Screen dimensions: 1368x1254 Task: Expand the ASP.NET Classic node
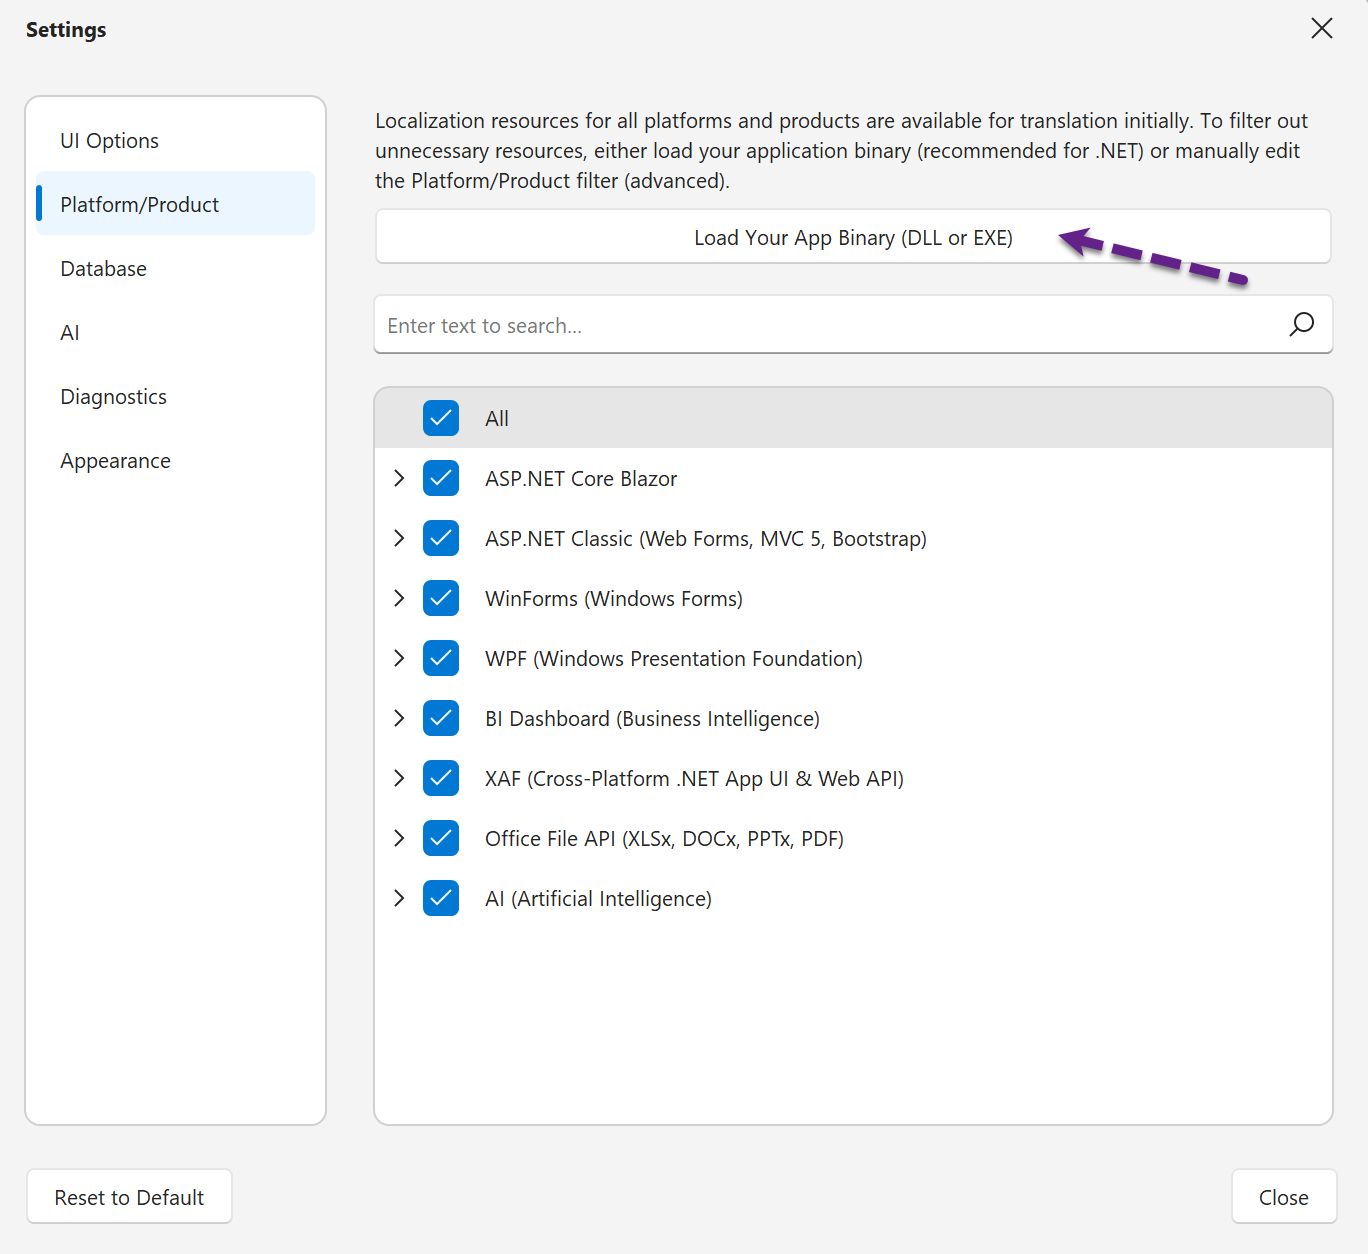click(x=399, y=538)
